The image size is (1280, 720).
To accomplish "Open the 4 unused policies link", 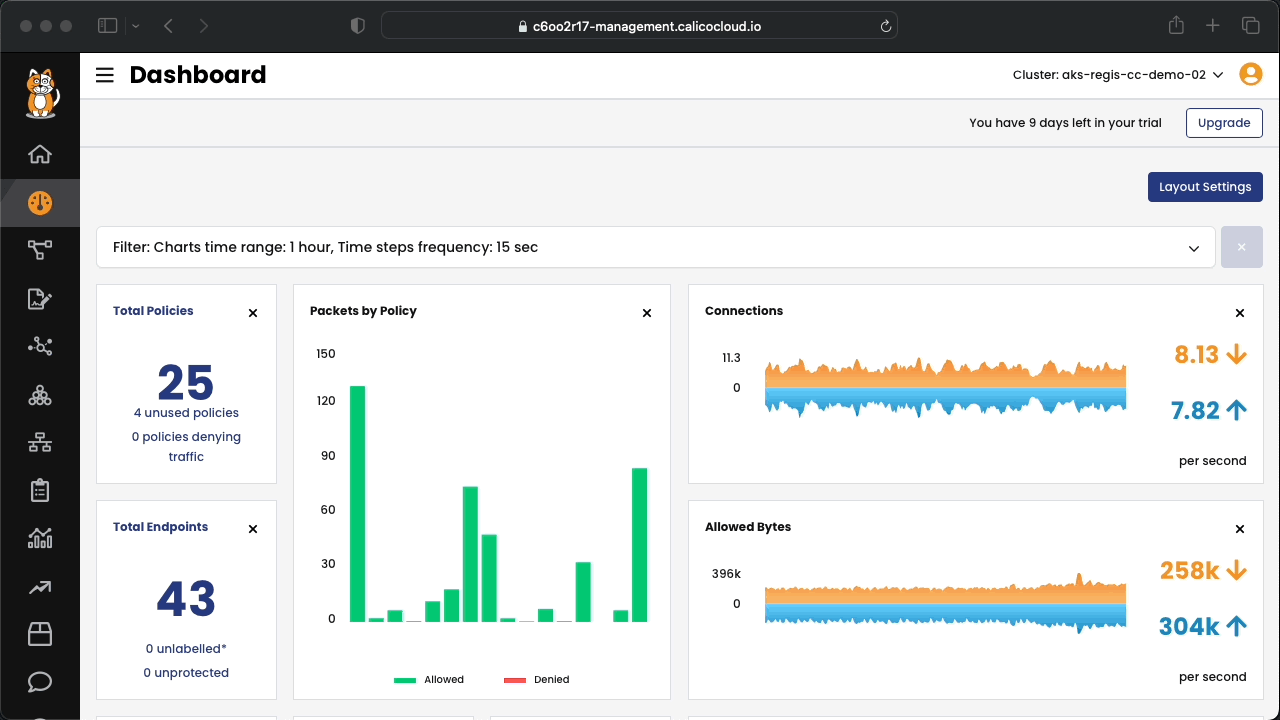I will 186,413.
